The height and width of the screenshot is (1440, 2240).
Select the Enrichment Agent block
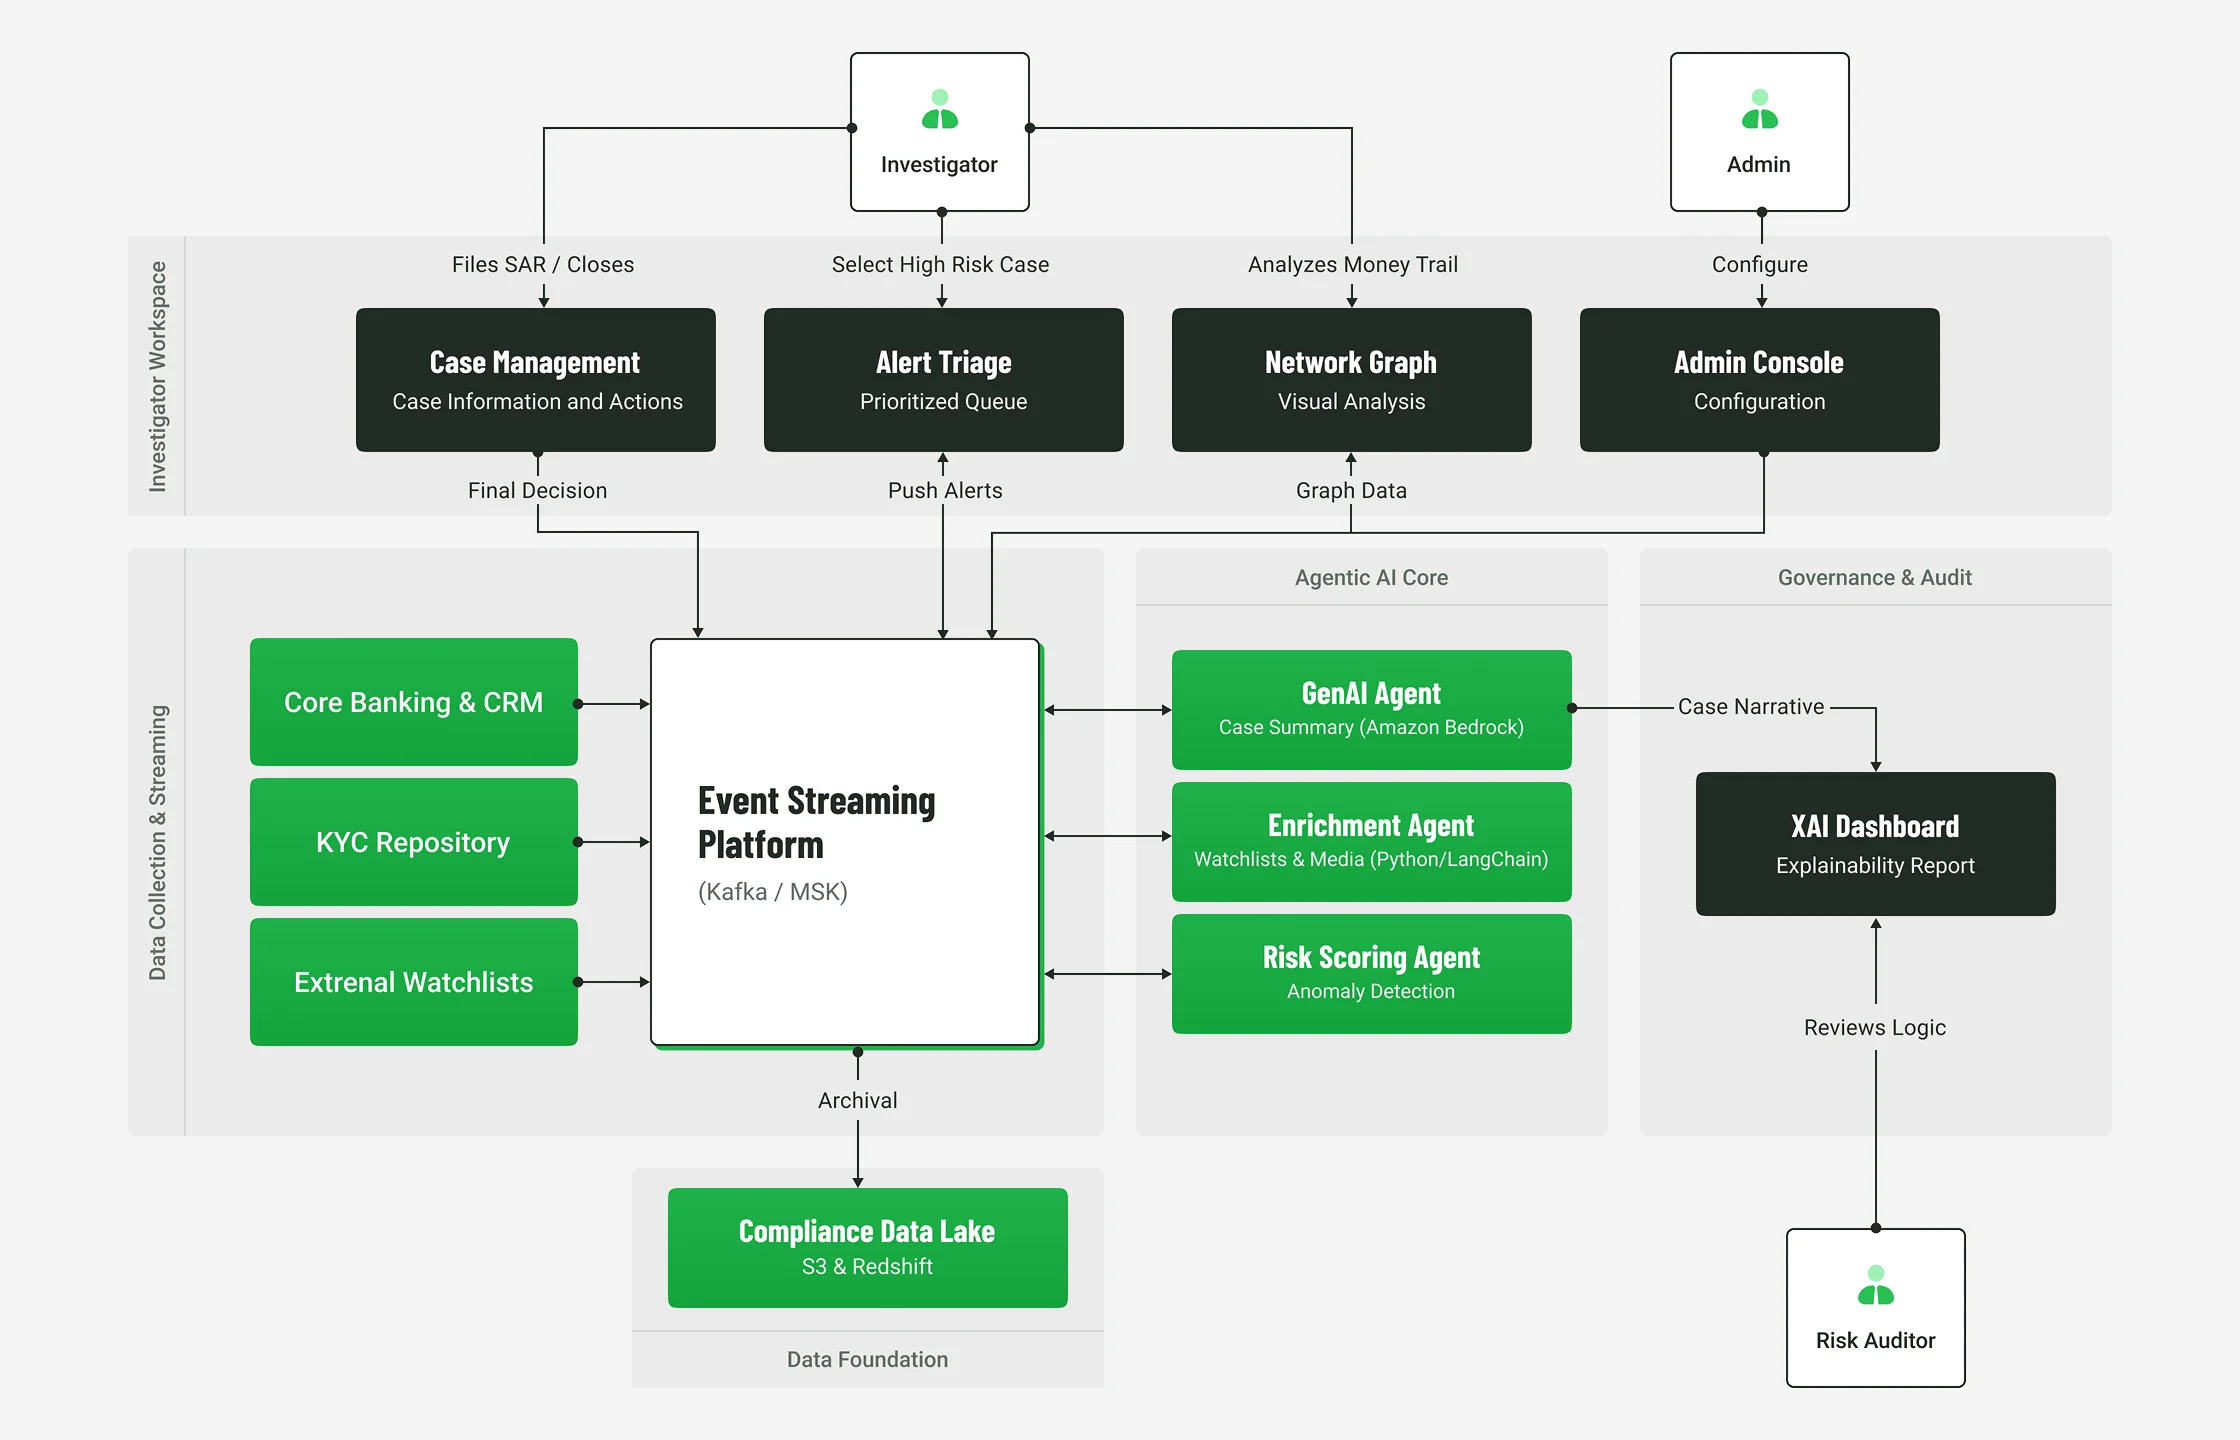point(1371,841)
